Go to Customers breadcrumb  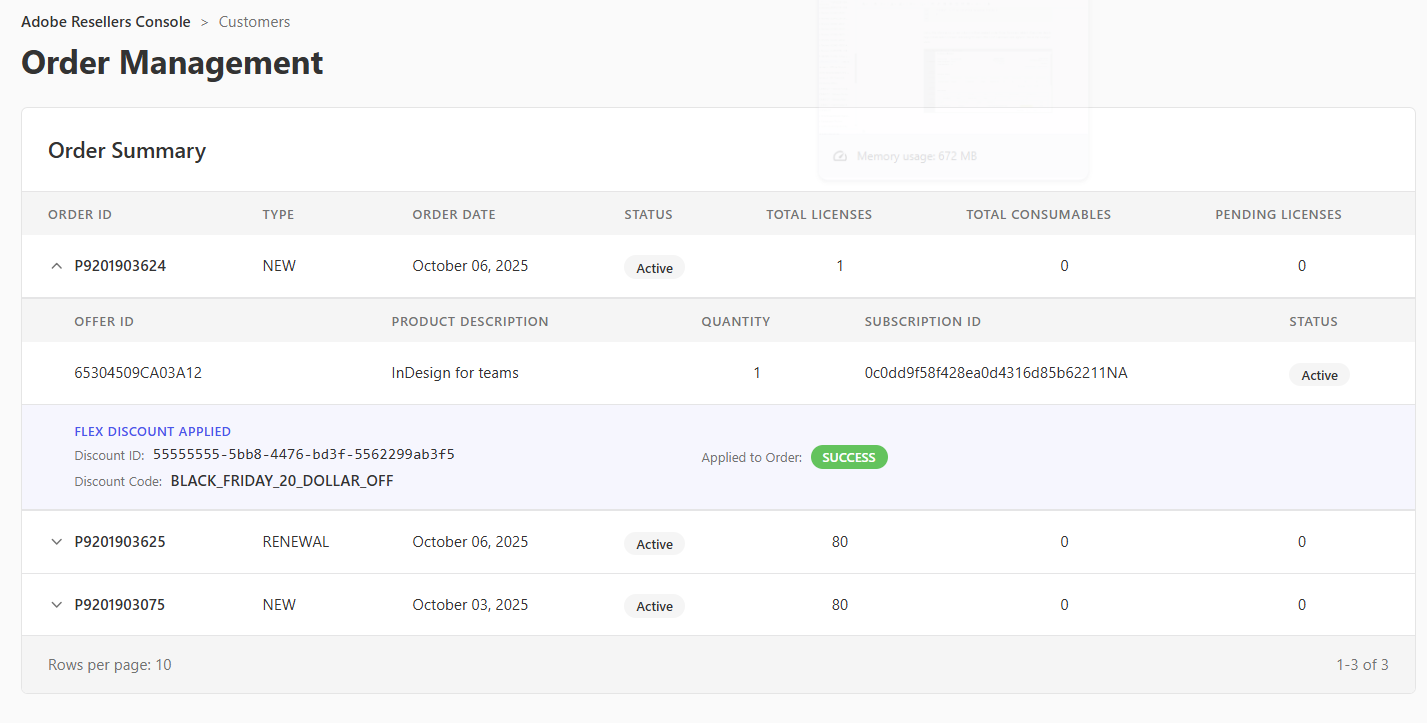(x=254, y=22)
